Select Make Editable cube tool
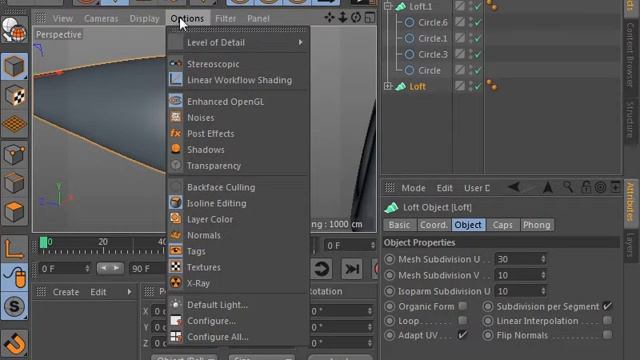This screenshot has width=640, height=360. tap(15, 67)
